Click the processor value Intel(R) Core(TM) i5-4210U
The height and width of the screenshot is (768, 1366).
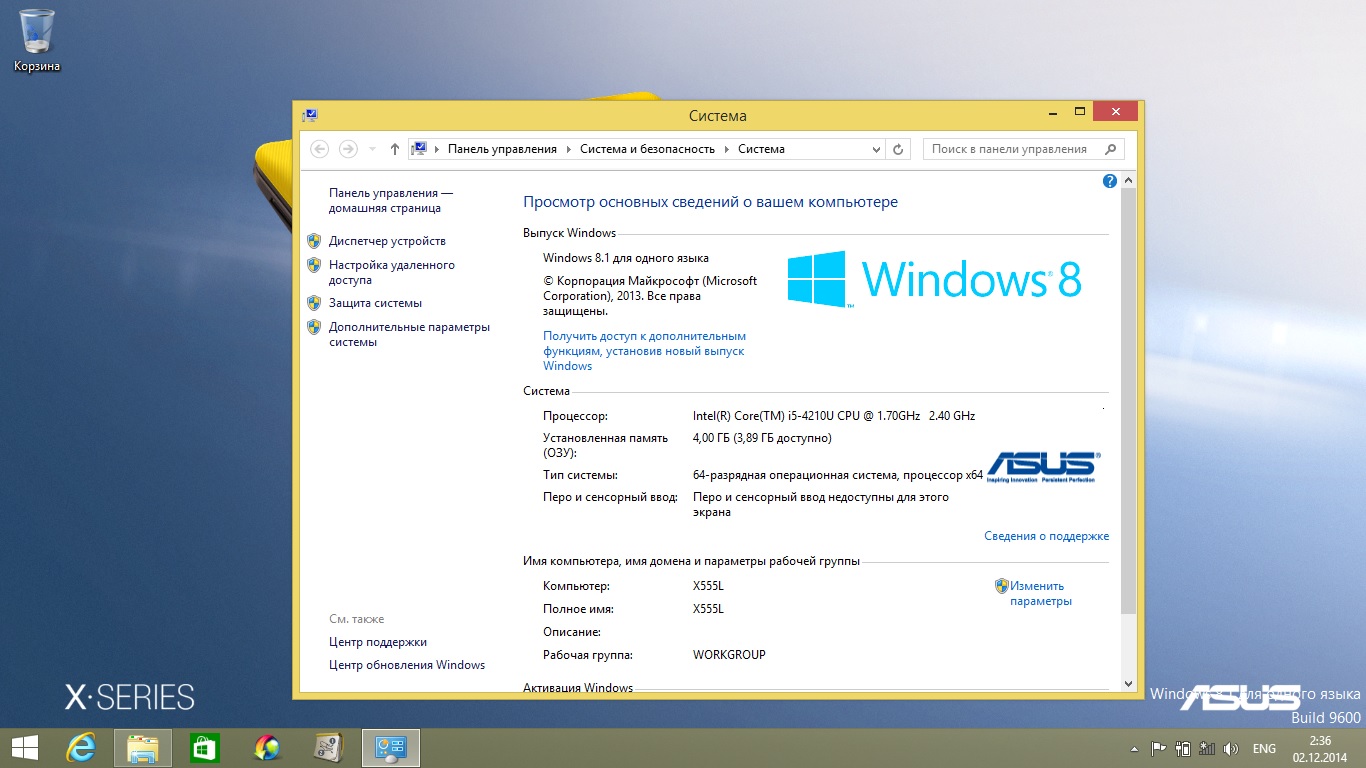coord(834,416)
